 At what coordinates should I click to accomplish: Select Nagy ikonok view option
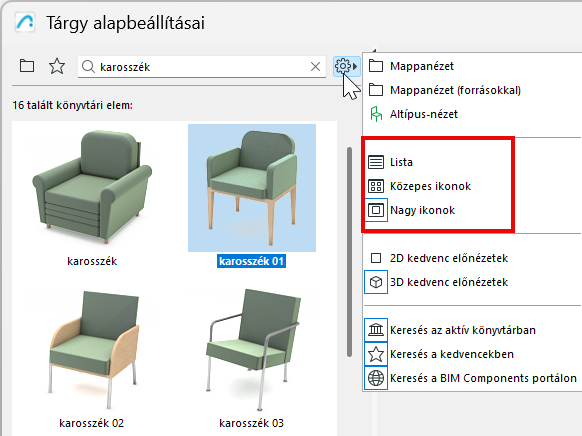pyautogui.click(x=422, y=210)
